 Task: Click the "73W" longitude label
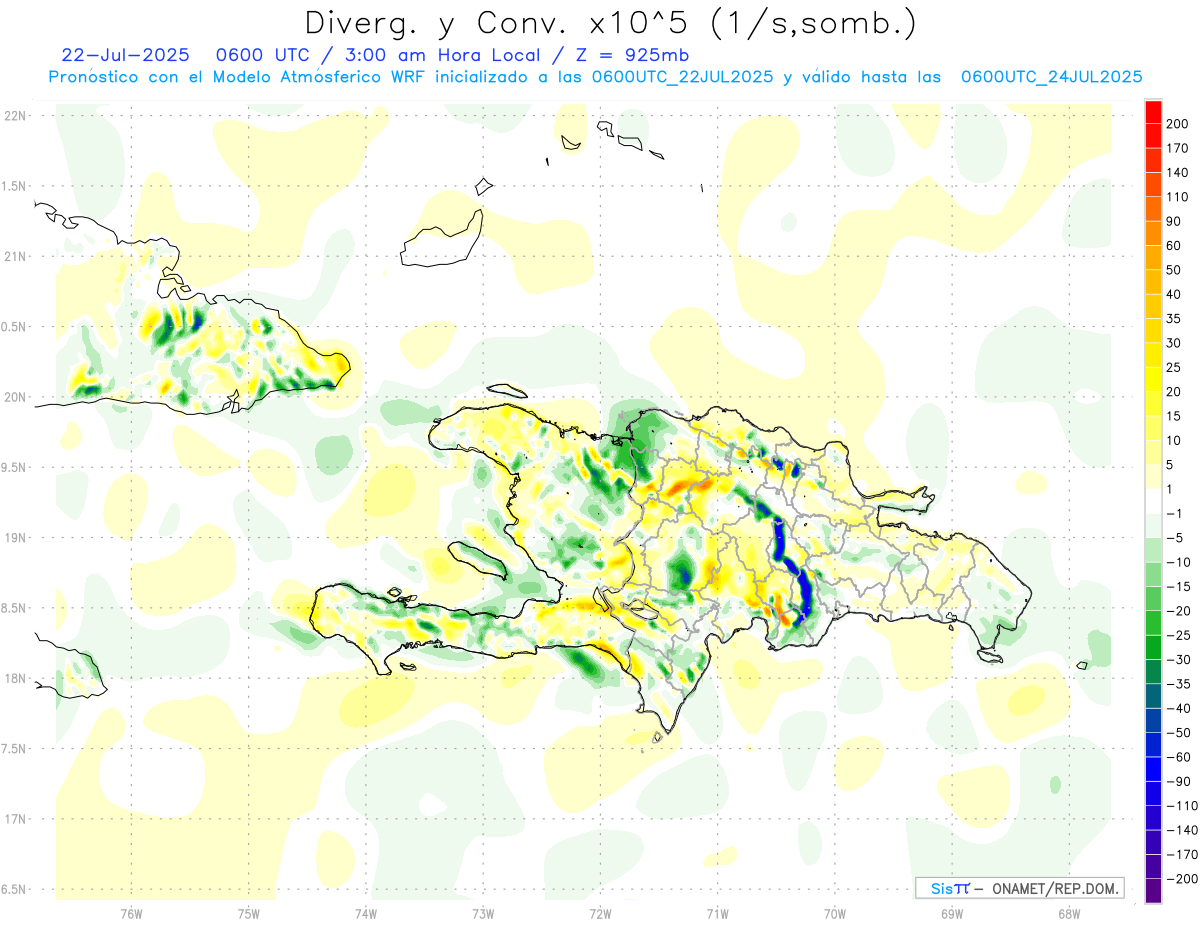pos(483,913)
